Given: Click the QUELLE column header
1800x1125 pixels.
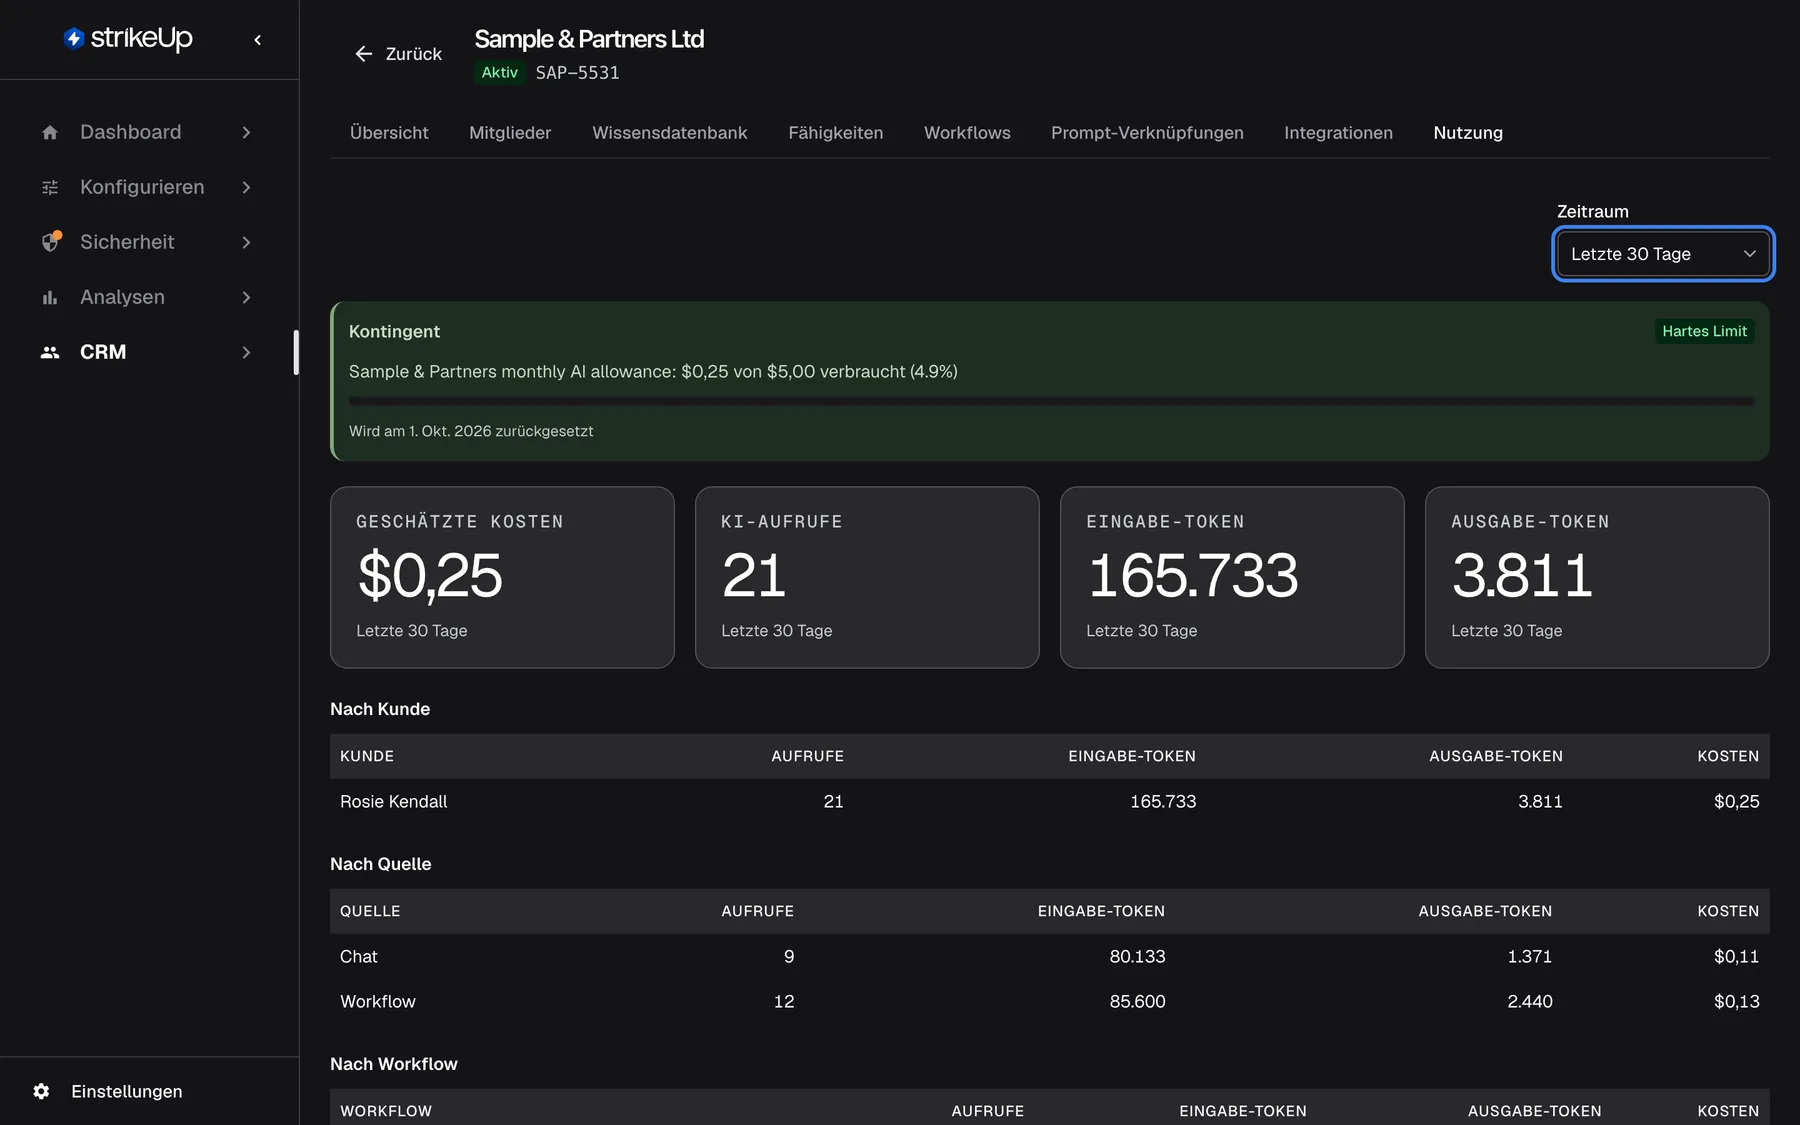Looking at the screenshot, I should coord(370,911).
